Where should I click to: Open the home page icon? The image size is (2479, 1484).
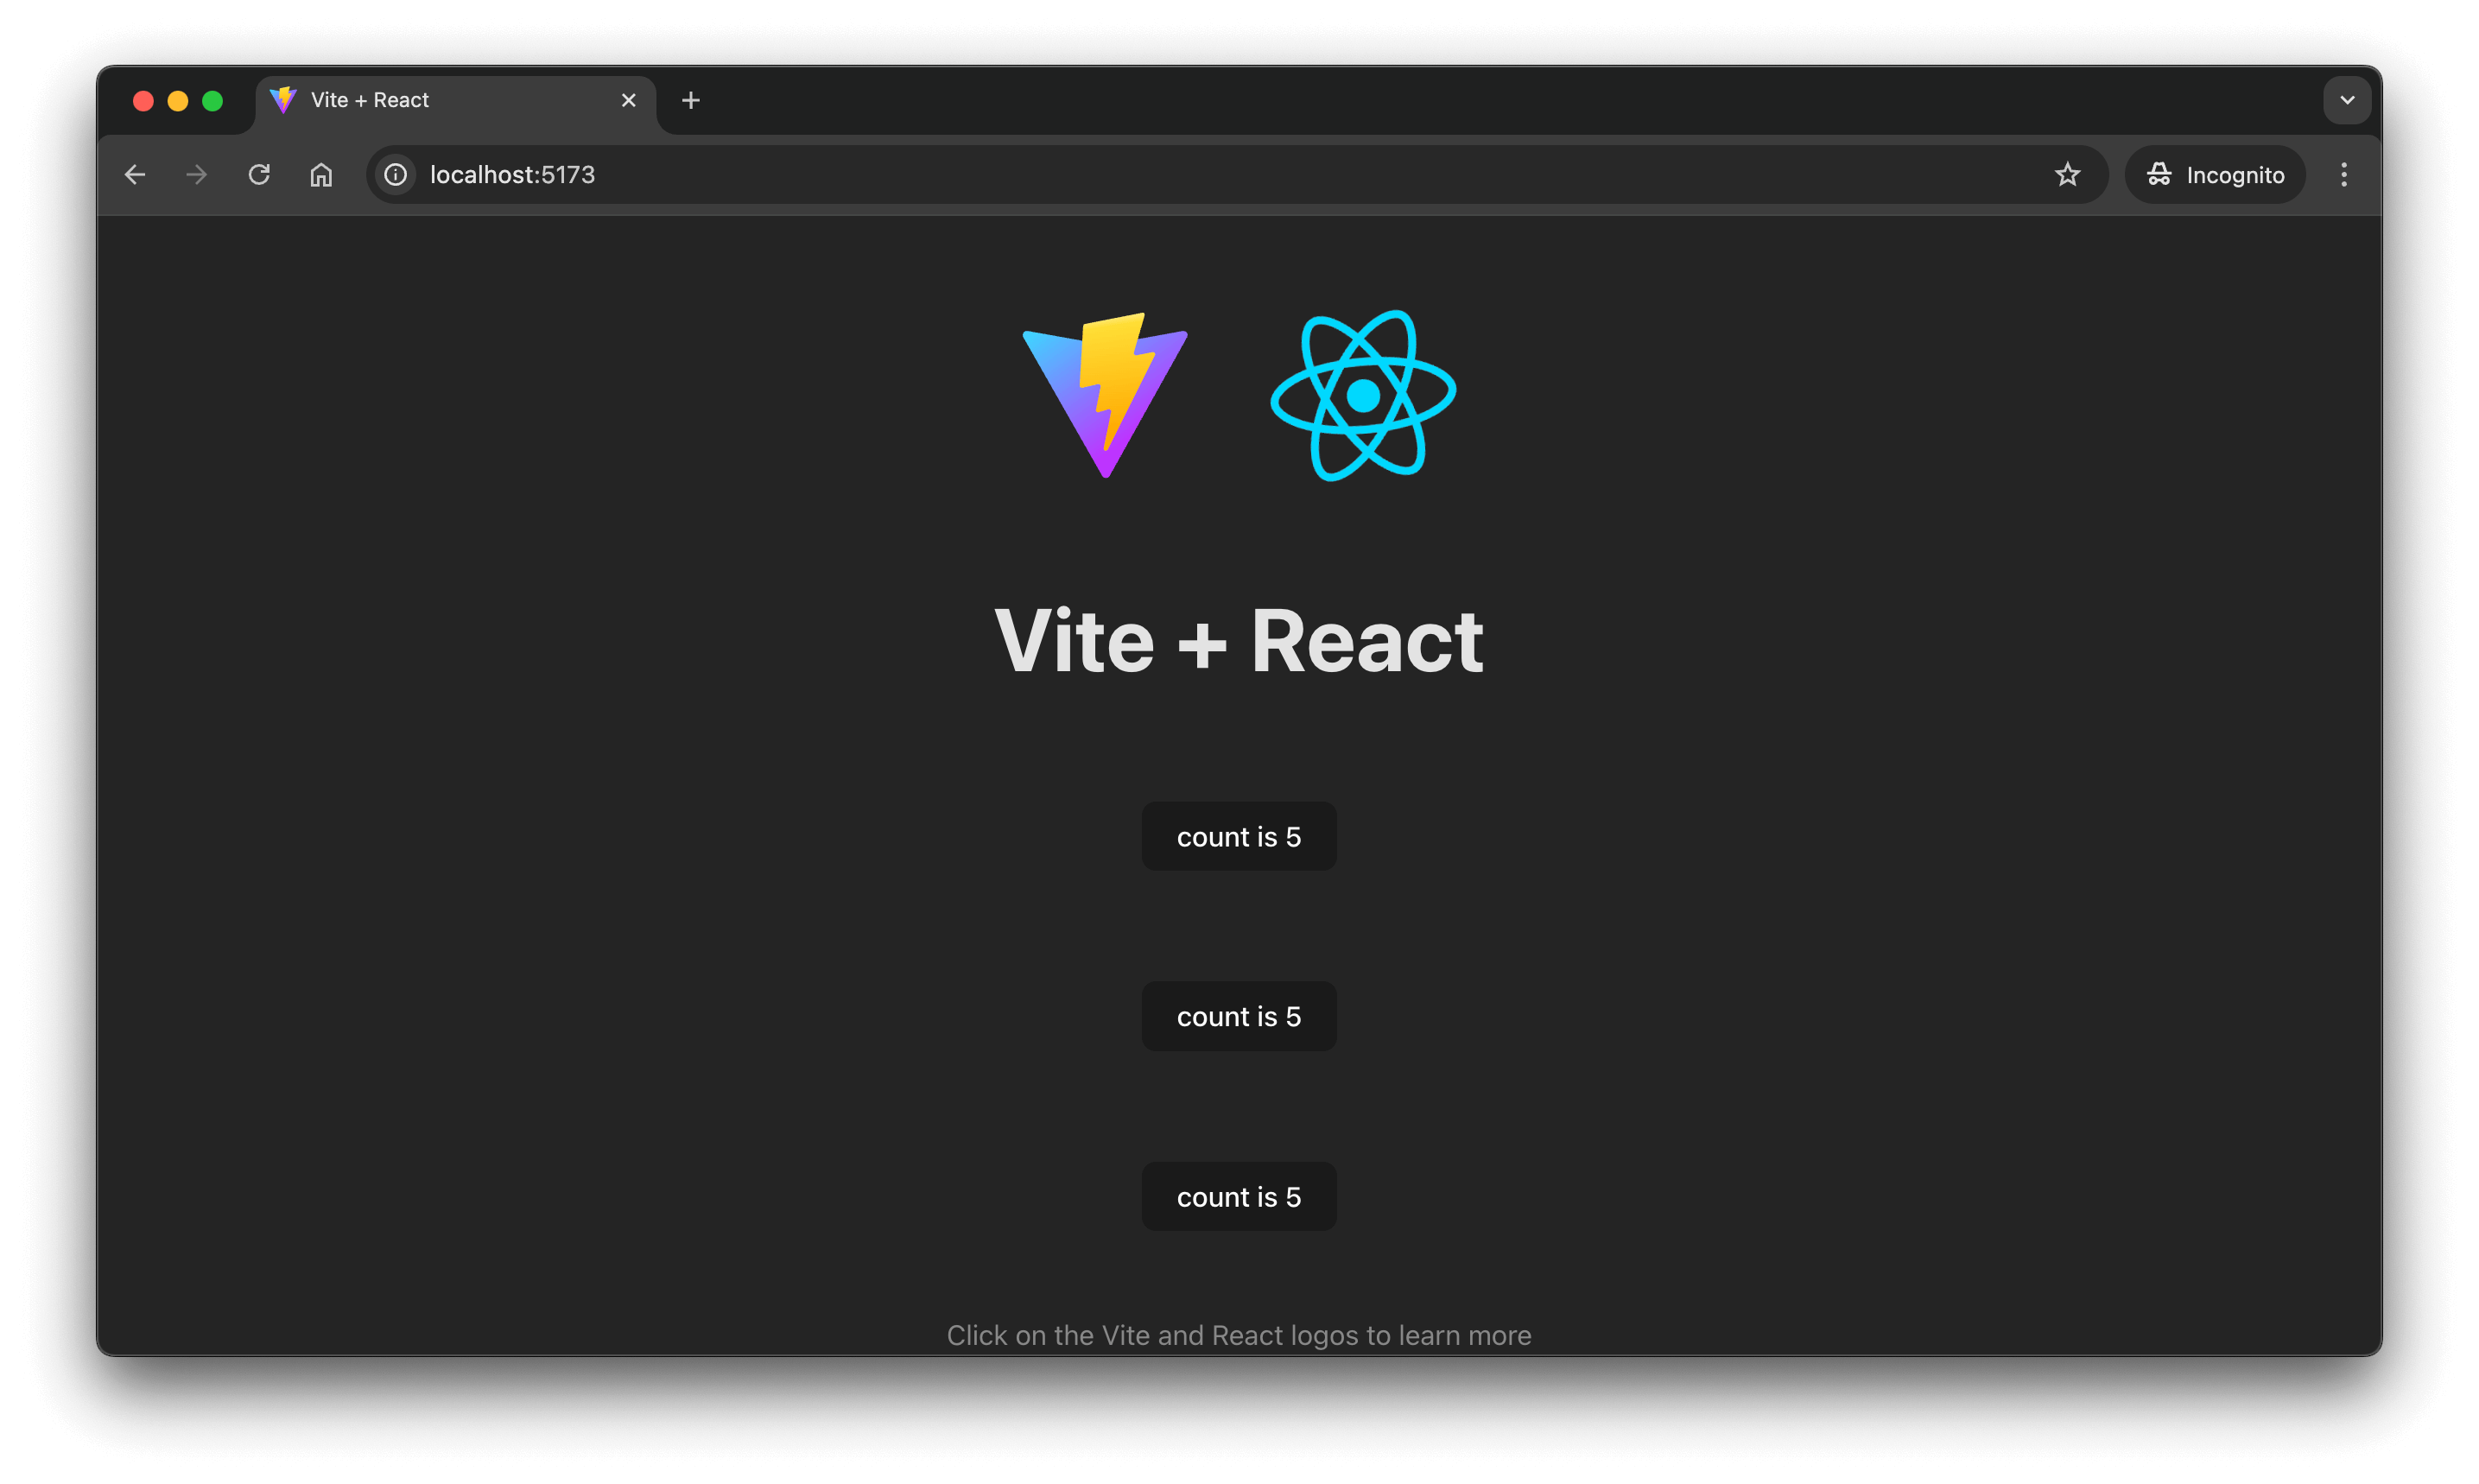(321, 175)
